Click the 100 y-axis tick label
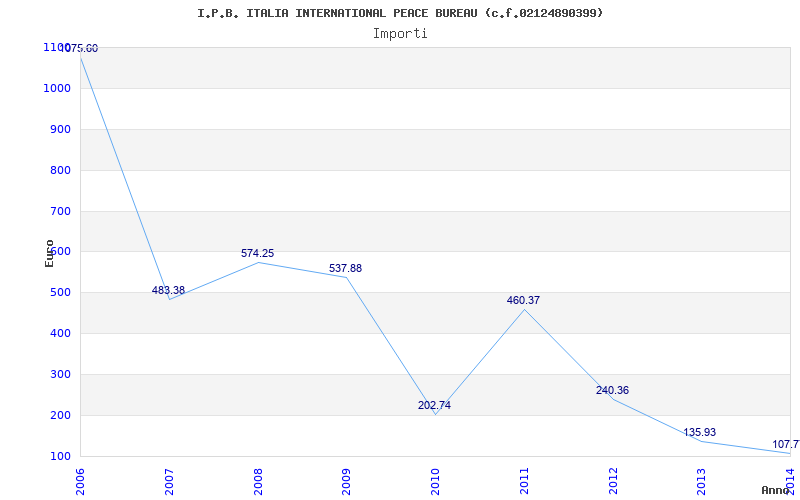The image size is (800, 500). tap(62, 456)
